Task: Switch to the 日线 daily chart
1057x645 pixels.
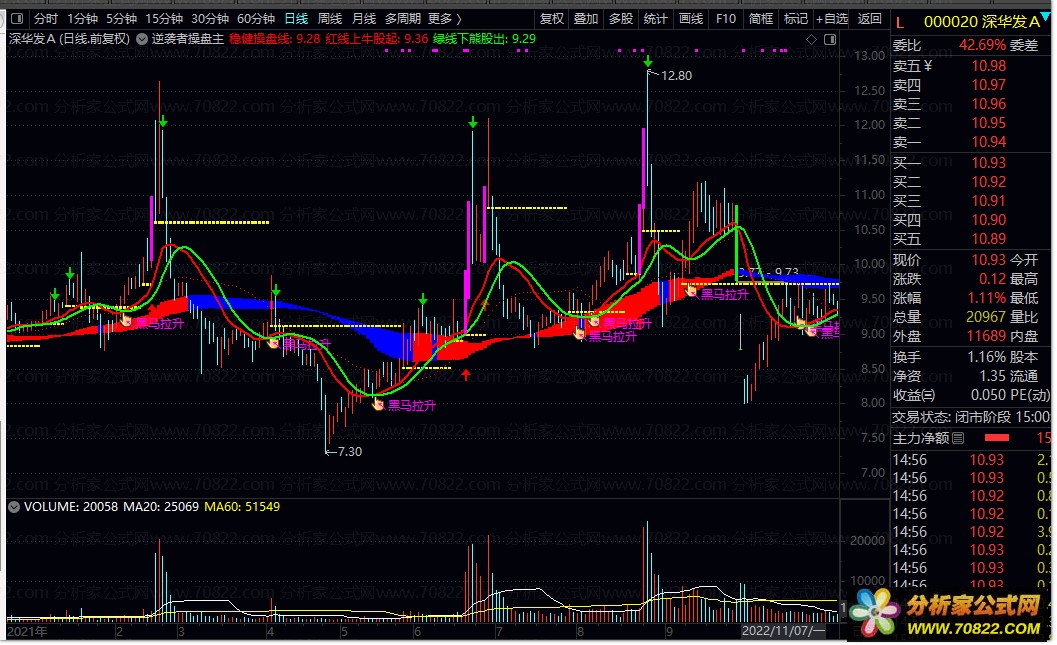Action: click(x=296, y=19)
